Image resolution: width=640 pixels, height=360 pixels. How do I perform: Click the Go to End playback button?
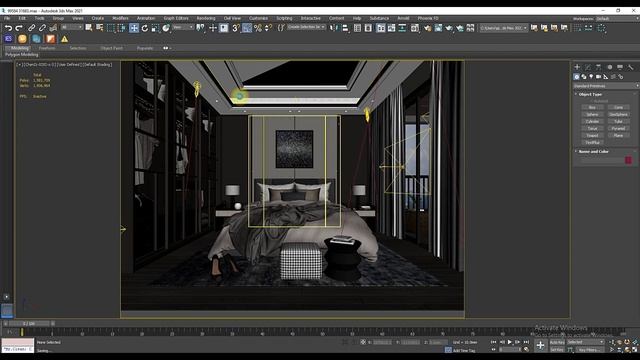tap(526, 342)
